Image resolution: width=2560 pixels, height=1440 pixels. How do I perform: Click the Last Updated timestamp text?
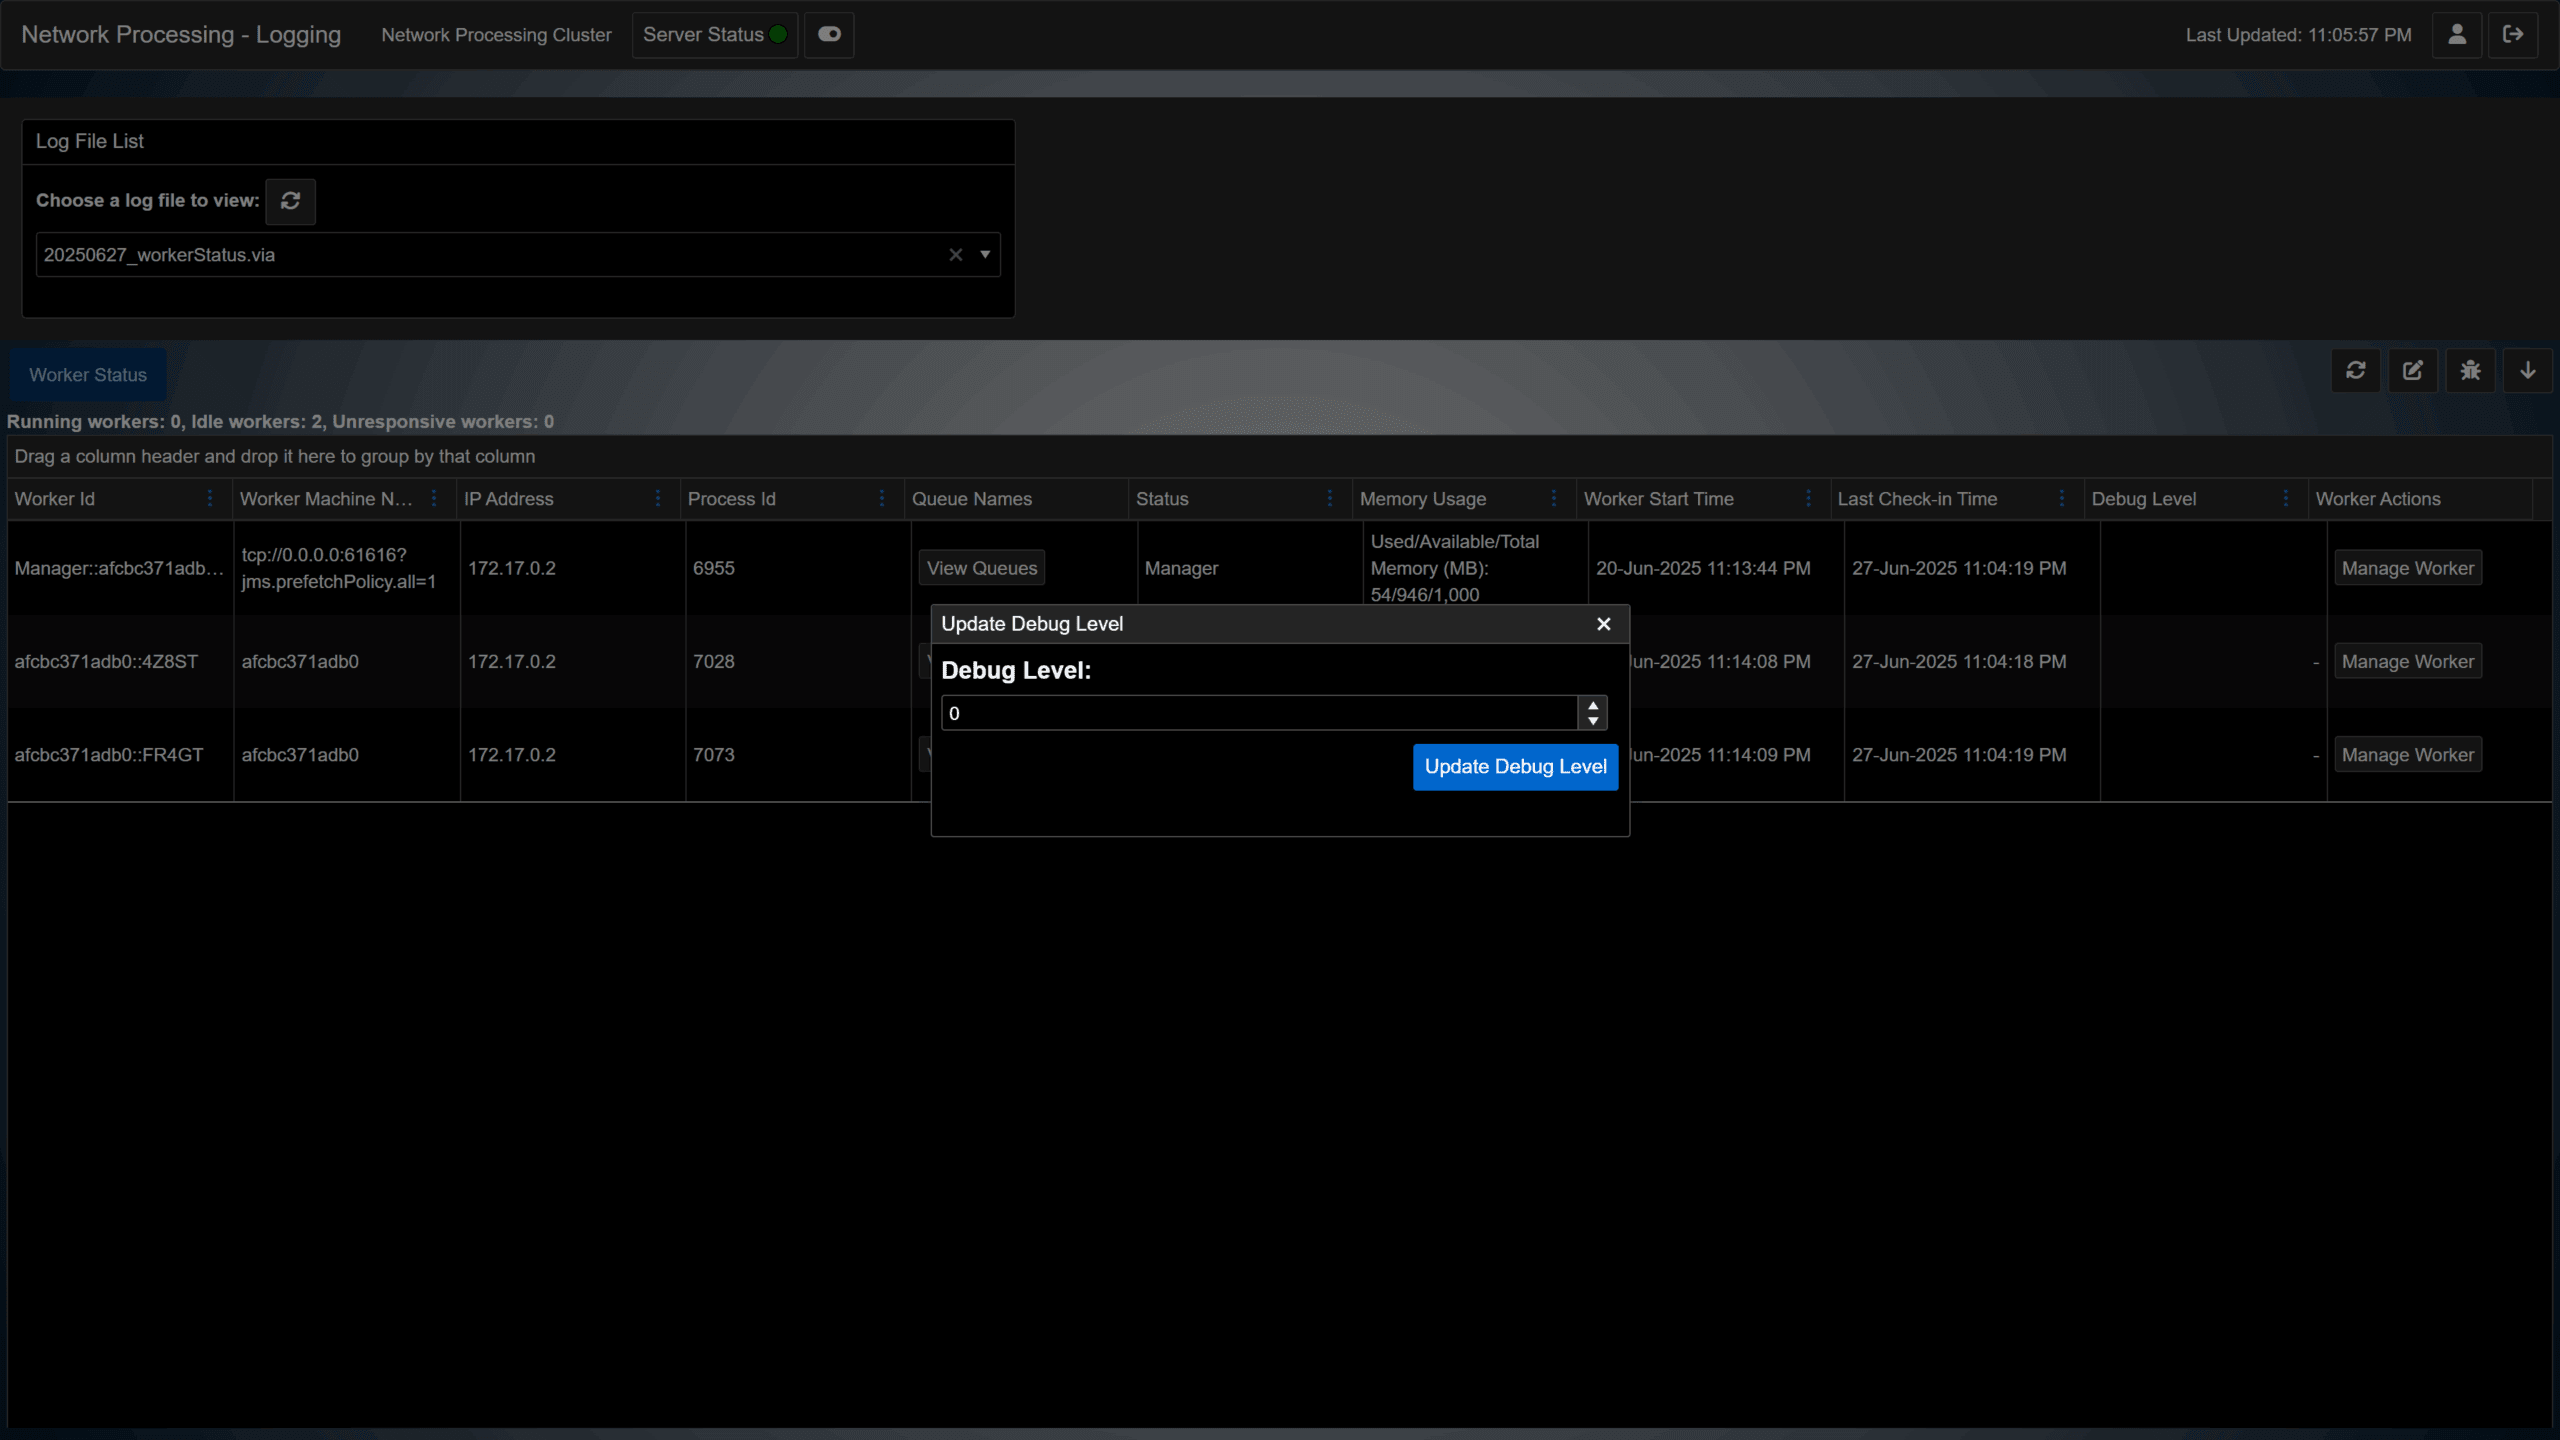coord(2298,35)
